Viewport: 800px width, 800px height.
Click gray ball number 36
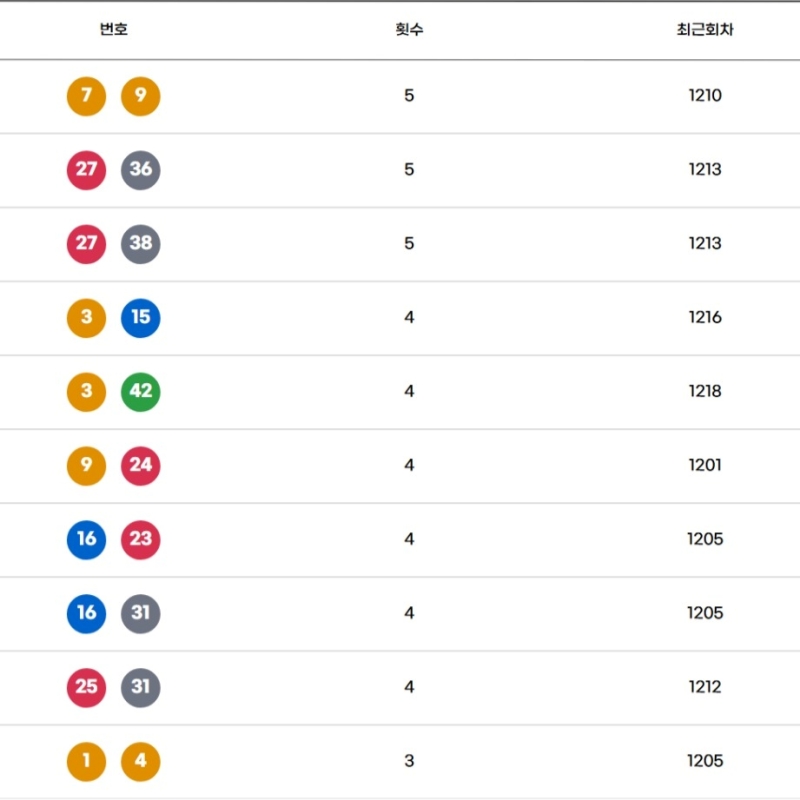140,170
